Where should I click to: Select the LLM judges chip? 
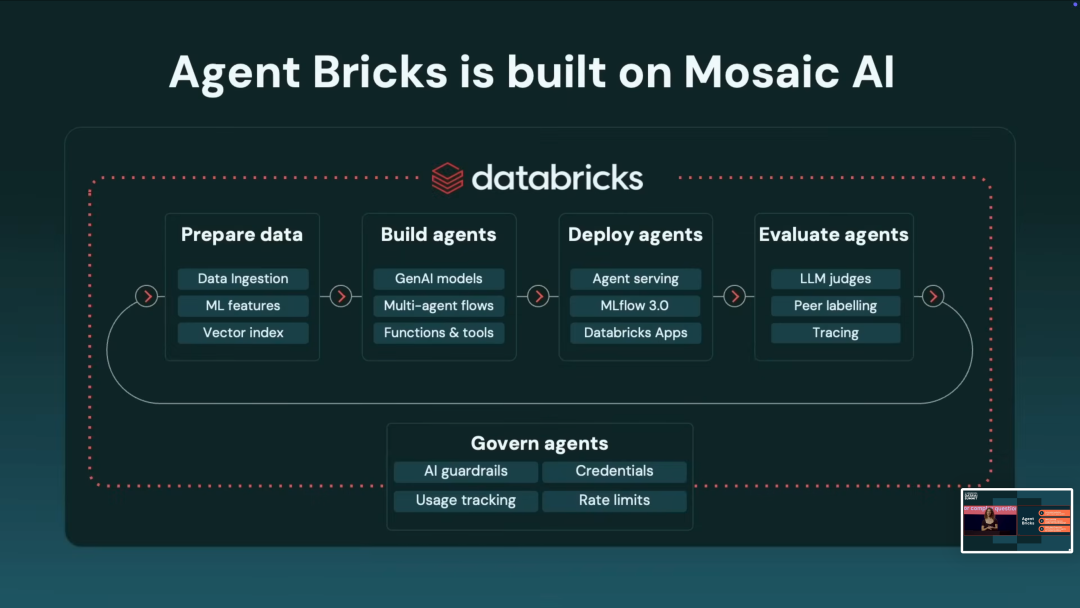(x=835, y=279)
